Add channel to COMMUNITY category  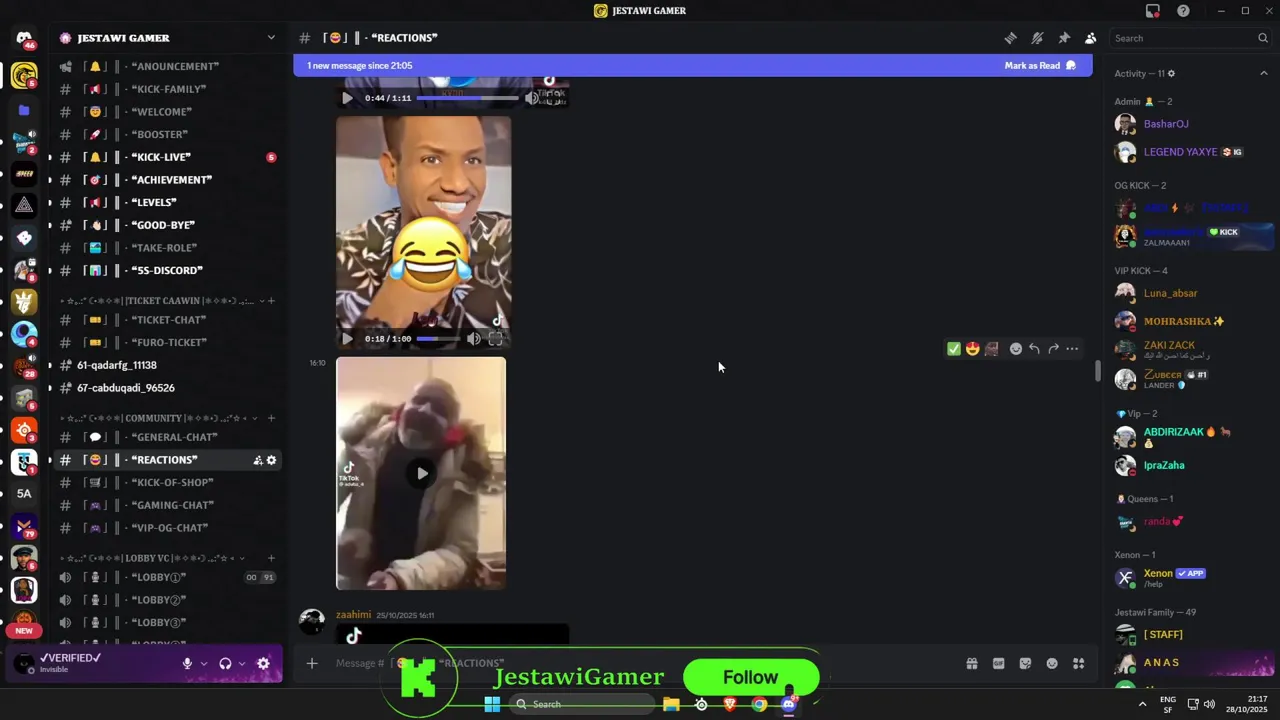(x=271, y=418)
